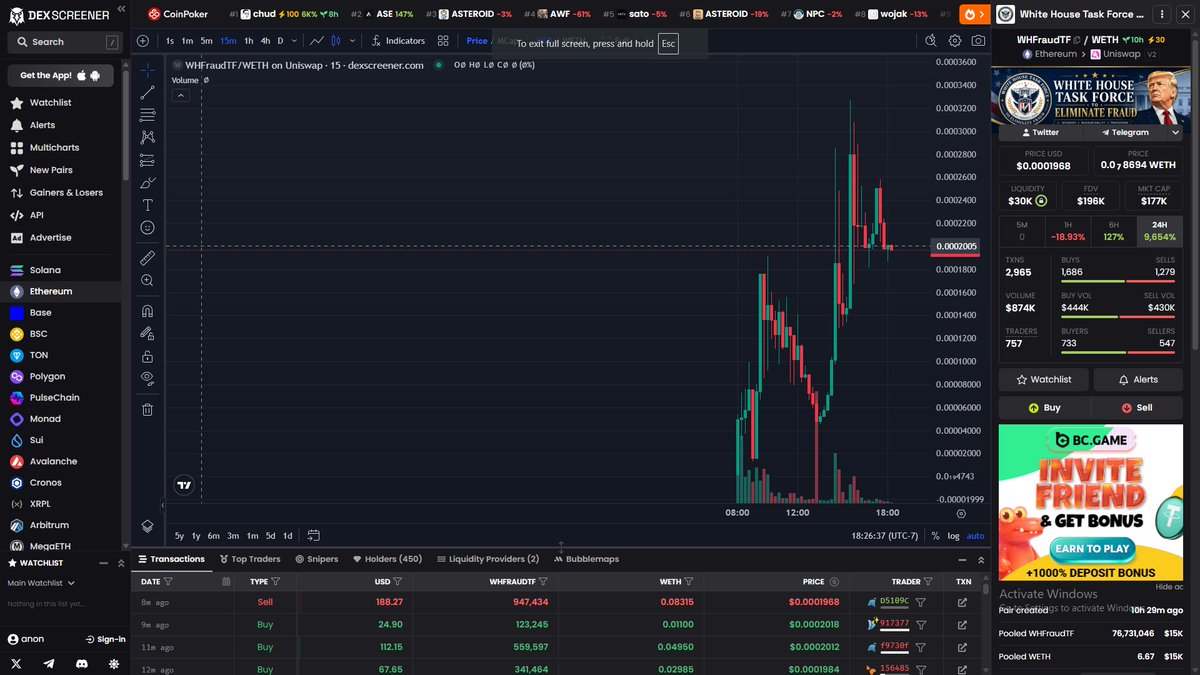Image resolution: width=1200 pixels, height=675 pixels.
Task: Select the text annotation tool
Action: [147, 205]
